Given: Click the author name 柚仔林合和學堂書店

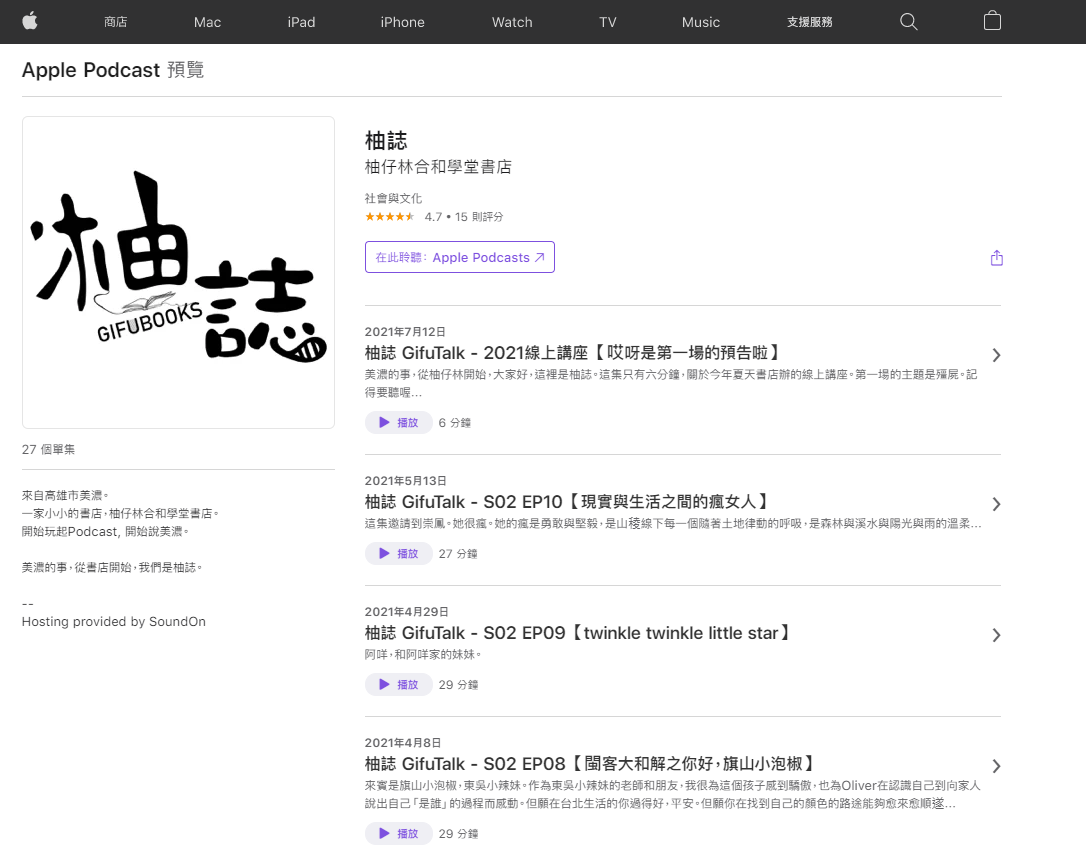Looking at the screenshot, I should 438,167.
